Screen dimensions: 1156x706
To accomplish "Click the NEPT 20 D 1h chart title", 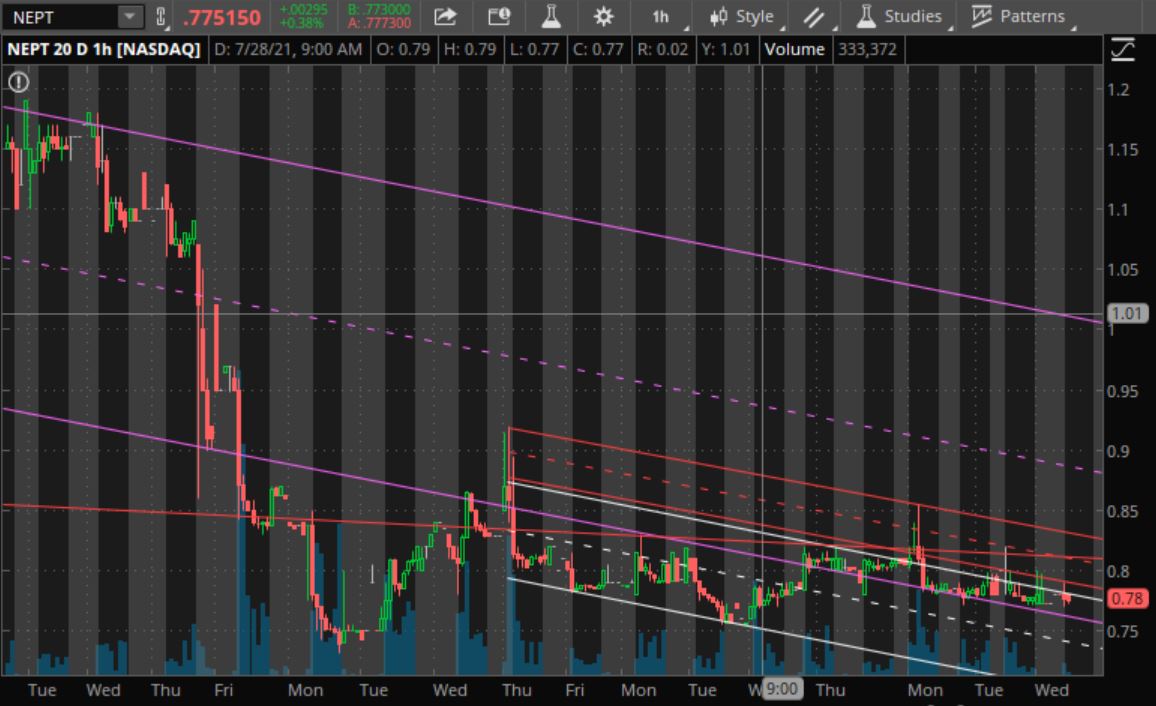I will coord(104,49).
